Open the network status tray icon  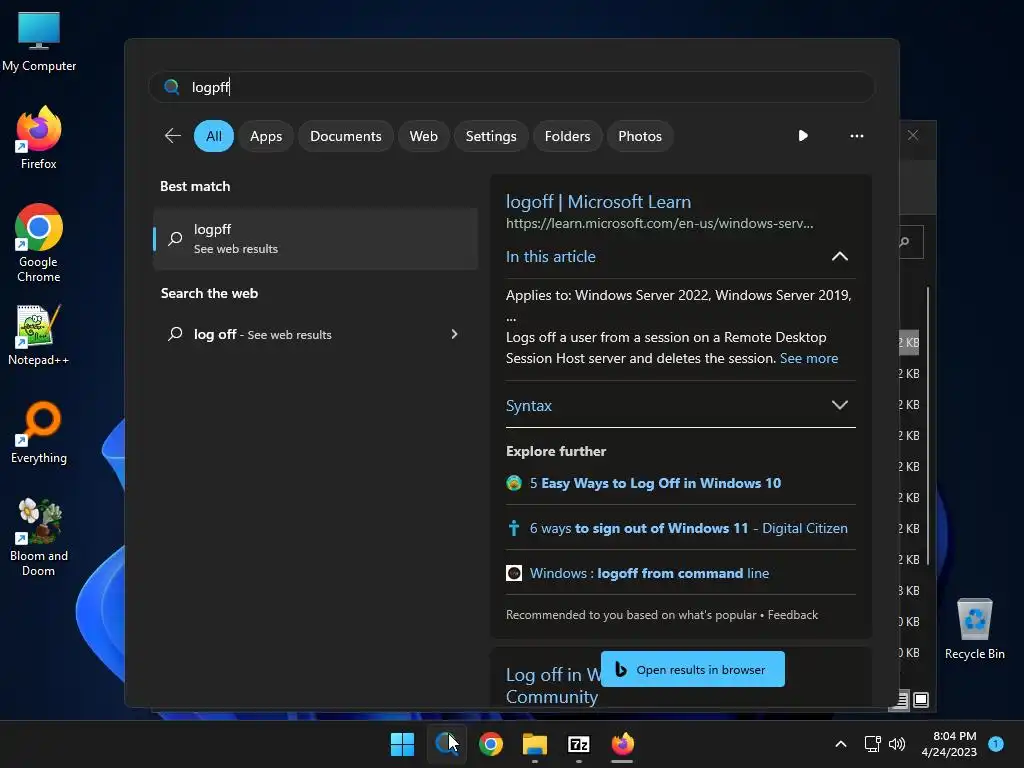coord(872,744)
